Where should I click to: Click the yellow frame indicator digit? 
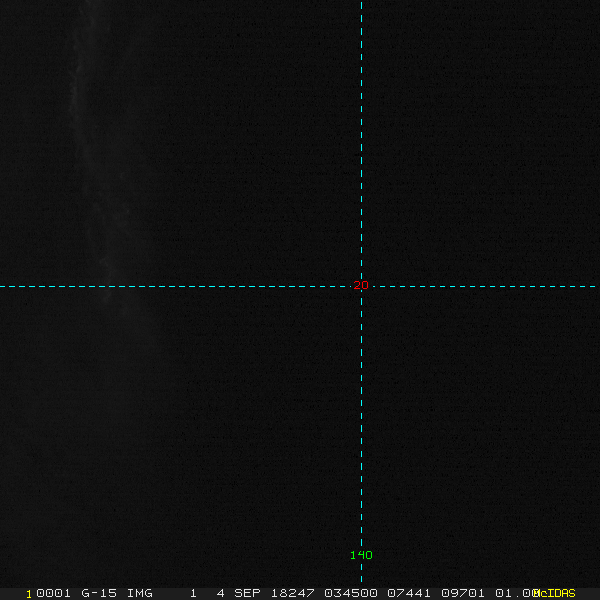tap(29, 593)
